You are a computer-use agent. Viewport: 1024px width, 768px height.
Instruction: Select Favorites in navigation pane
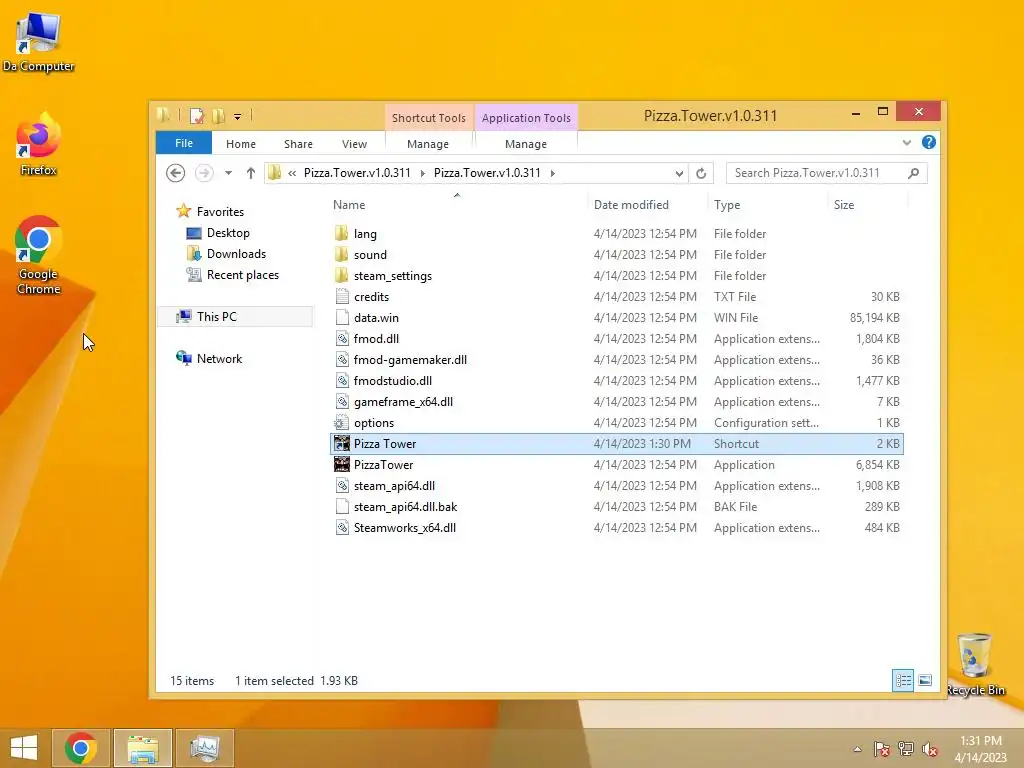click(220, 212)
